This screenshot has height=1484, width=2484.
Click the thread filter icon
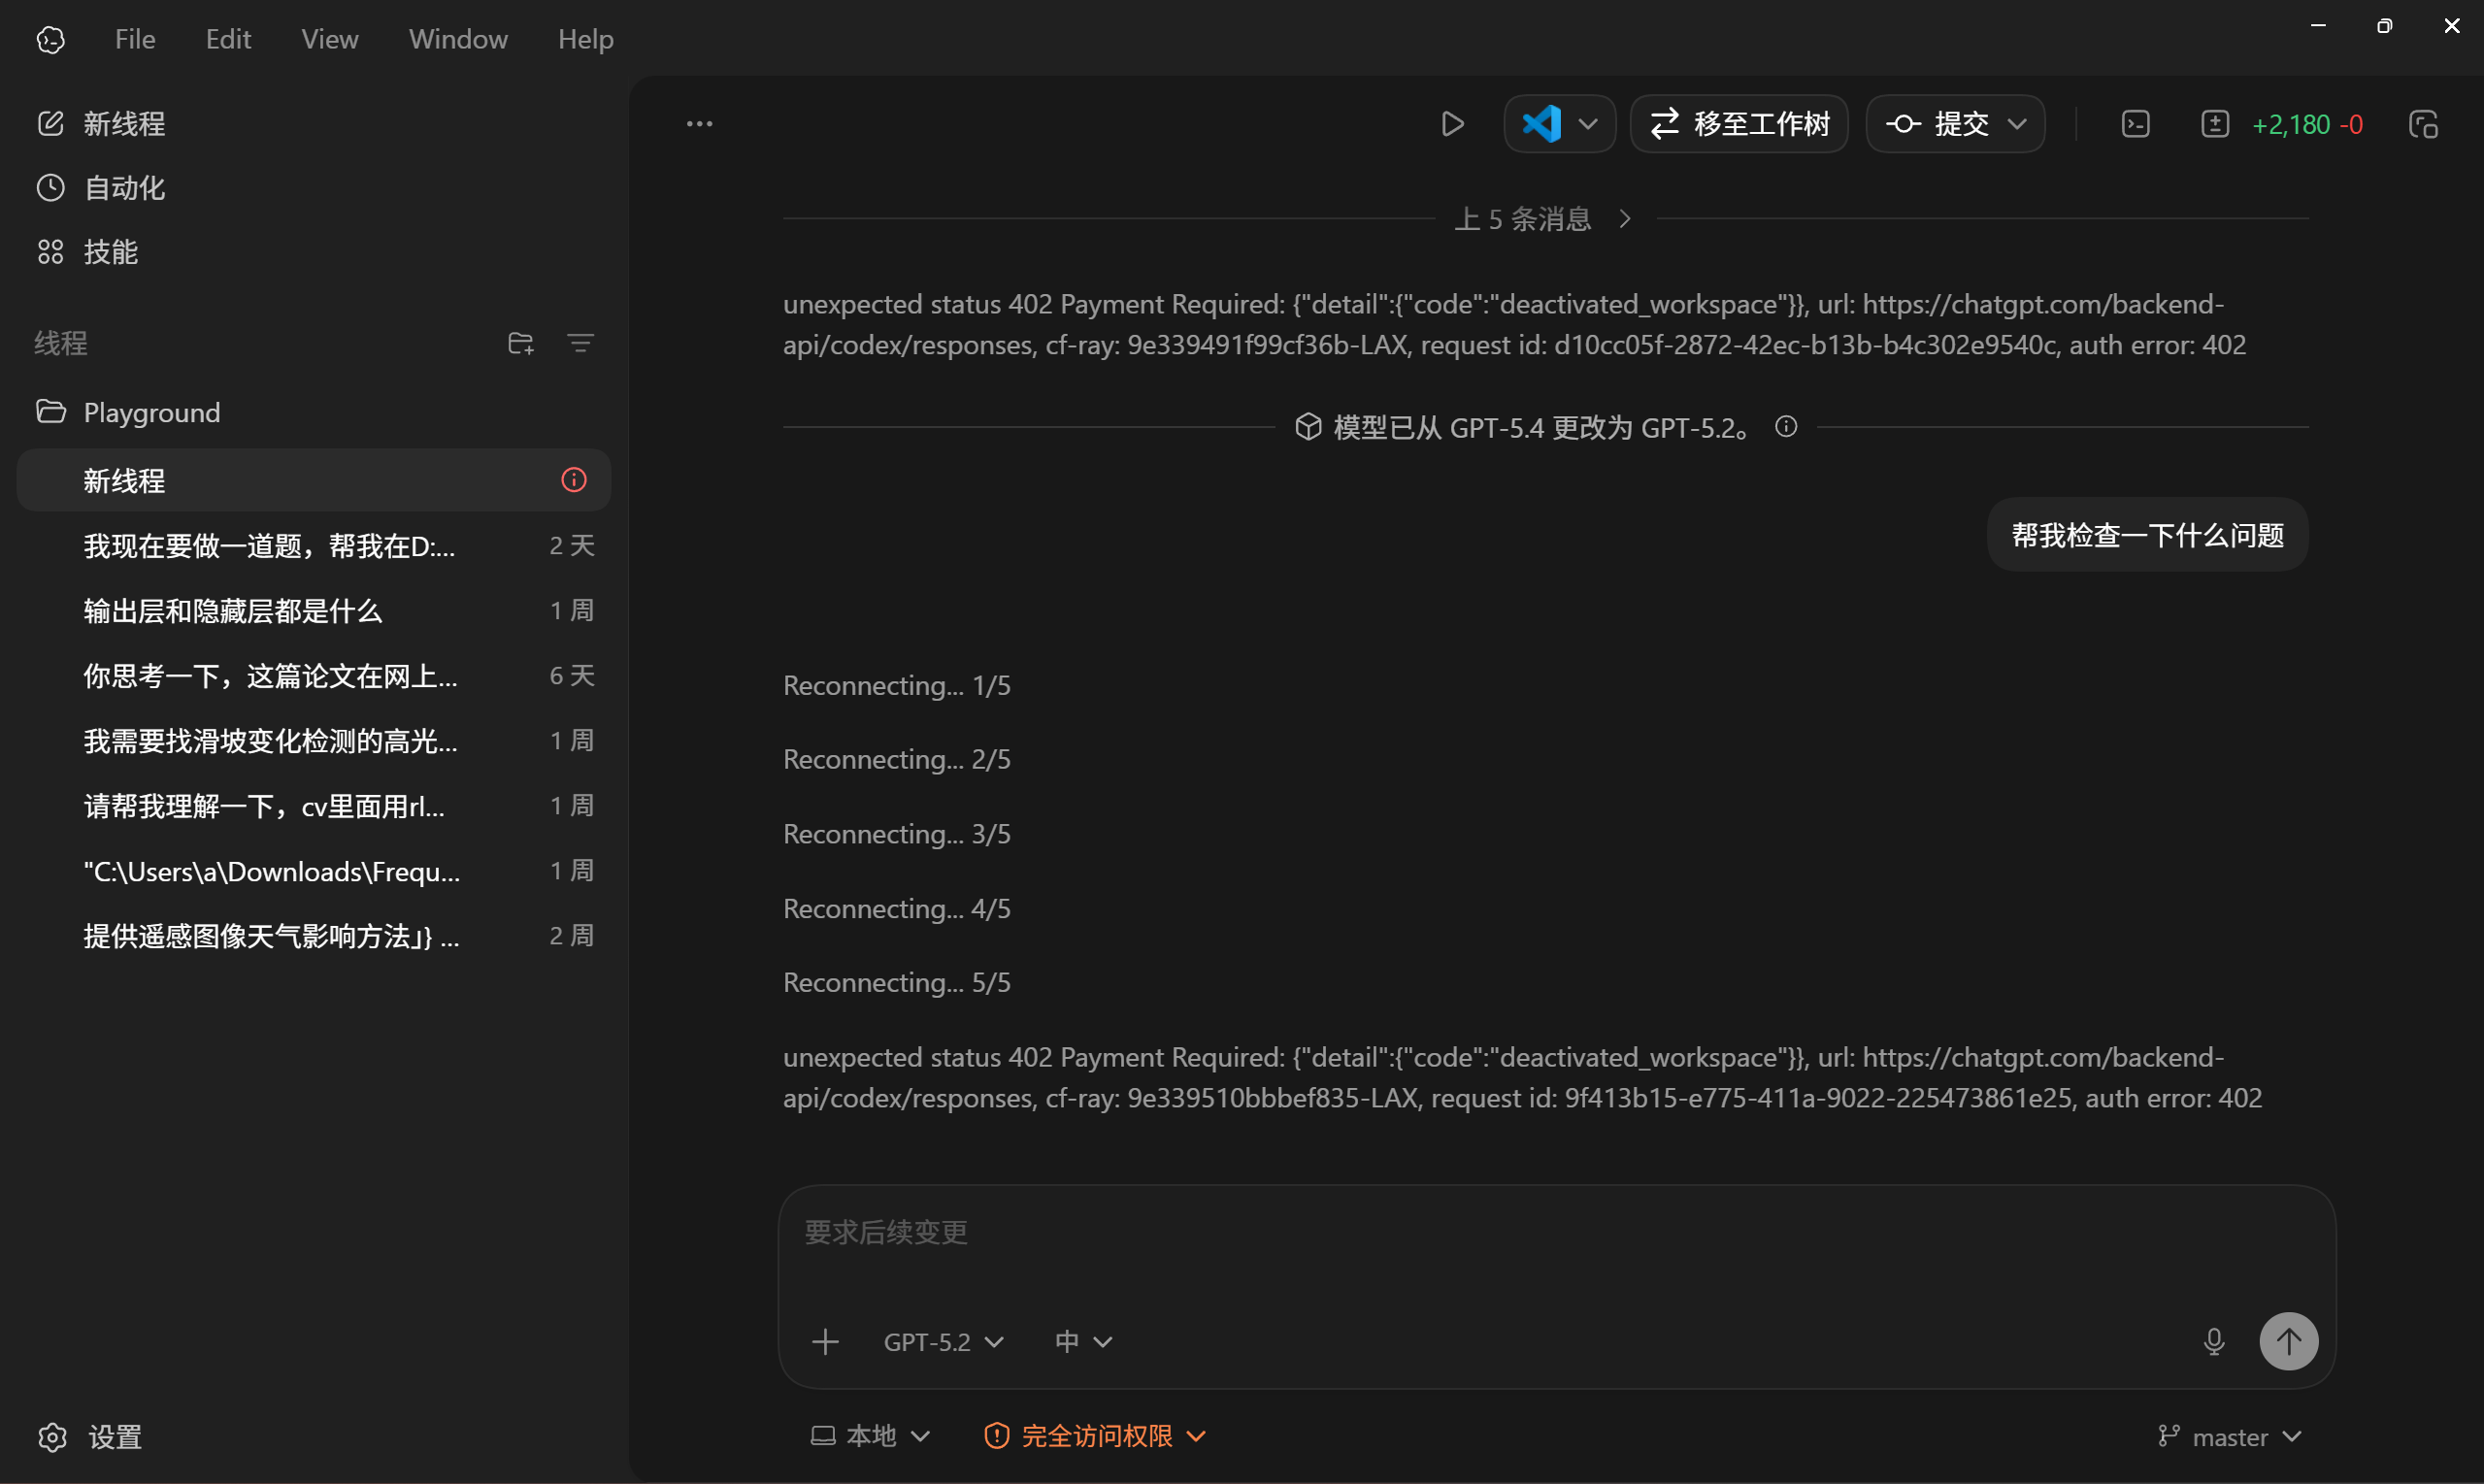(580, 343)
